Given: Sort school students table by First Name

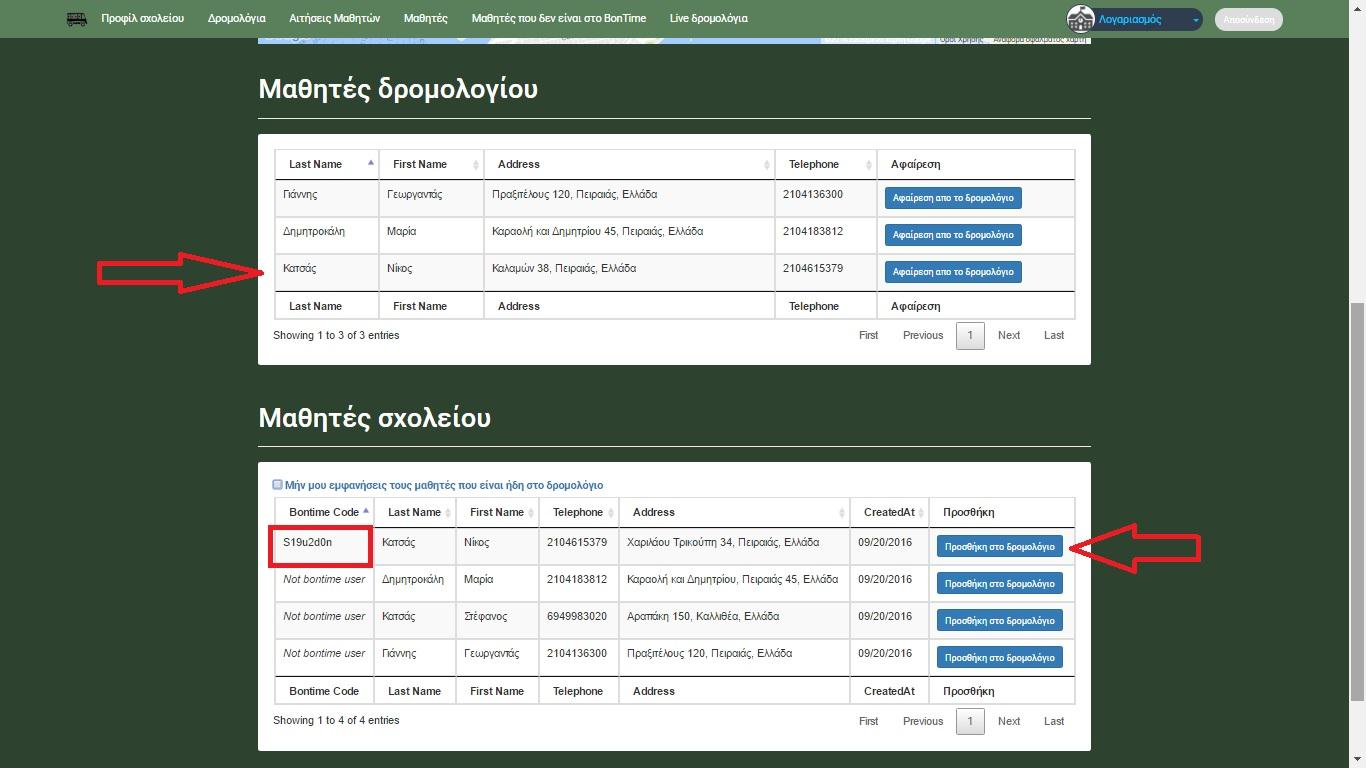Looking at the screenshot, I should 497,512.
